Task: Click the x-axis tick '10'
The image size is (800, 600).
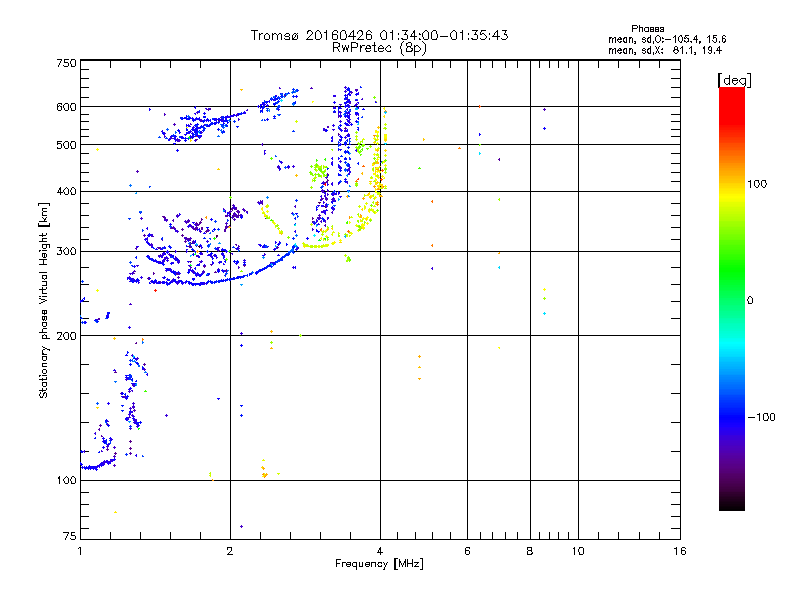Action: click(578, 551)
